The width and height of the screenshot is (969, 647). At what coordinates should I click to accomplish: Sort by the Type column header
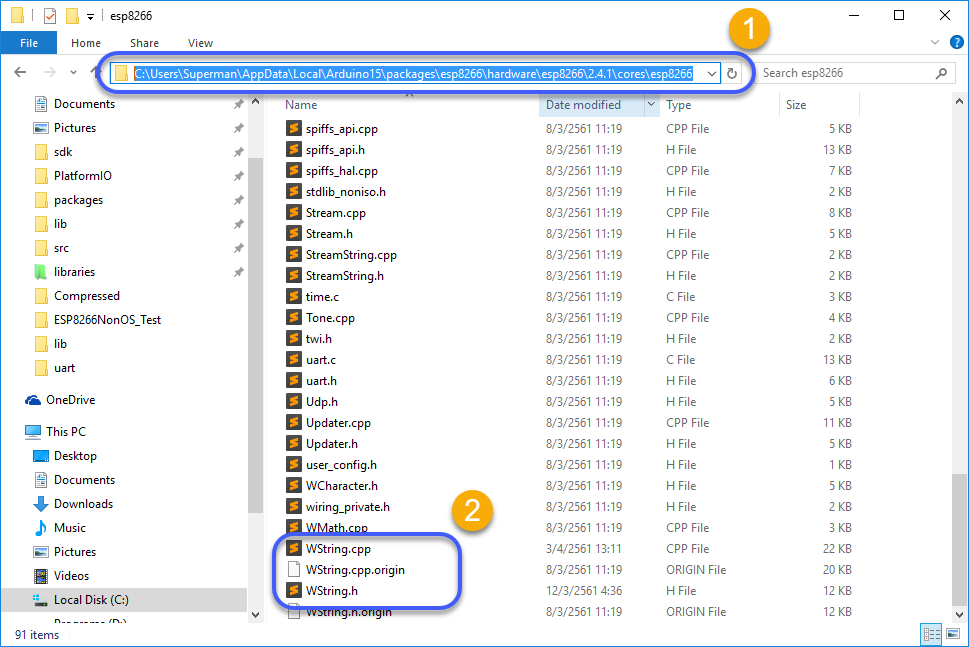[679, 105]
